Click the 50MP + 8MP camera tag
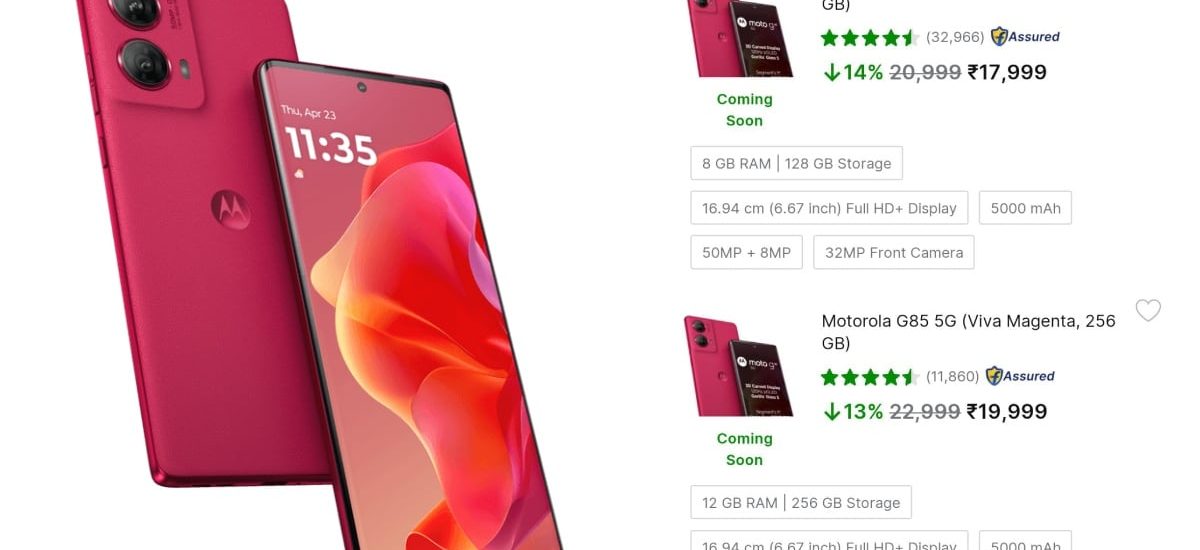 click(746, 252)
